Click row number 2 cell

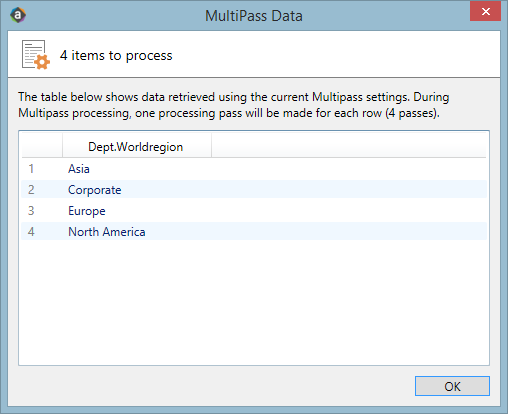(x=31, y=190)
